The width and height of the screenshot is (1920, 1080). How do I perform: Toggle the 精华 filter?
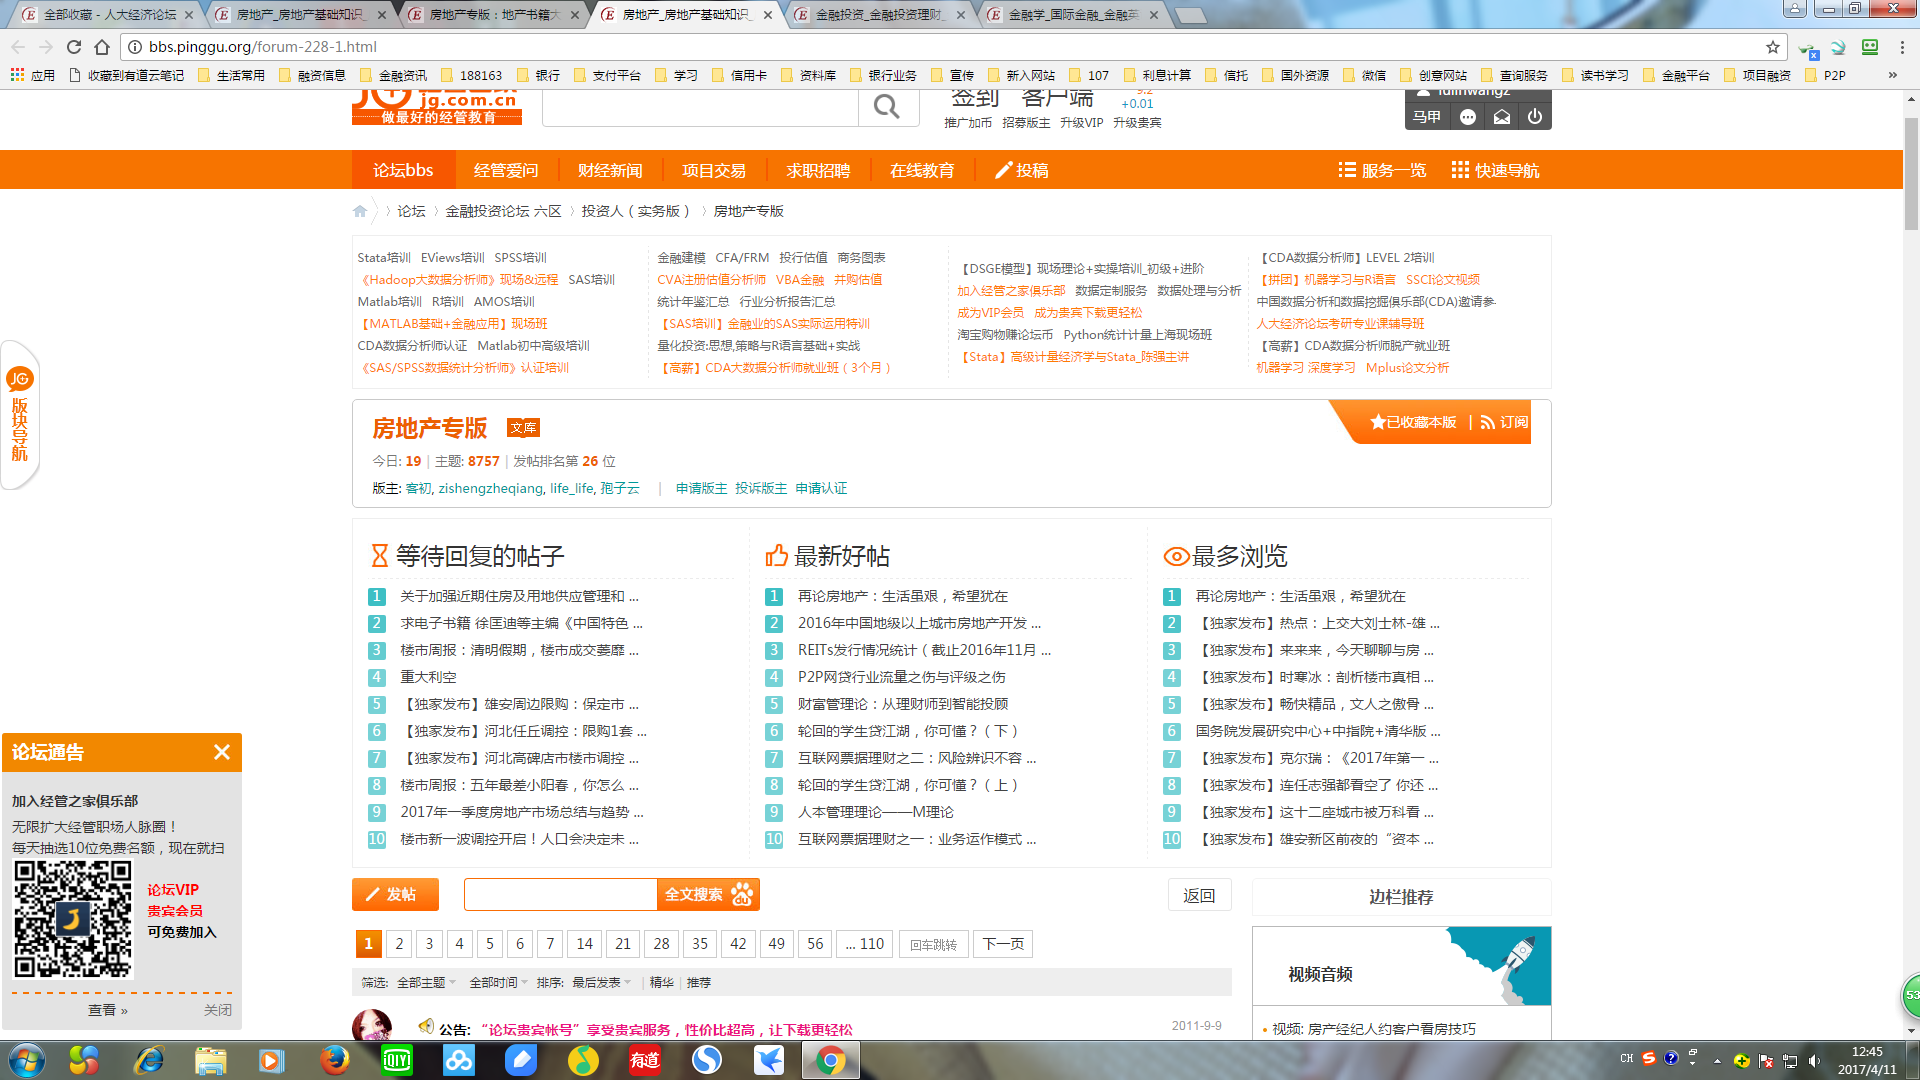(661, 983)
